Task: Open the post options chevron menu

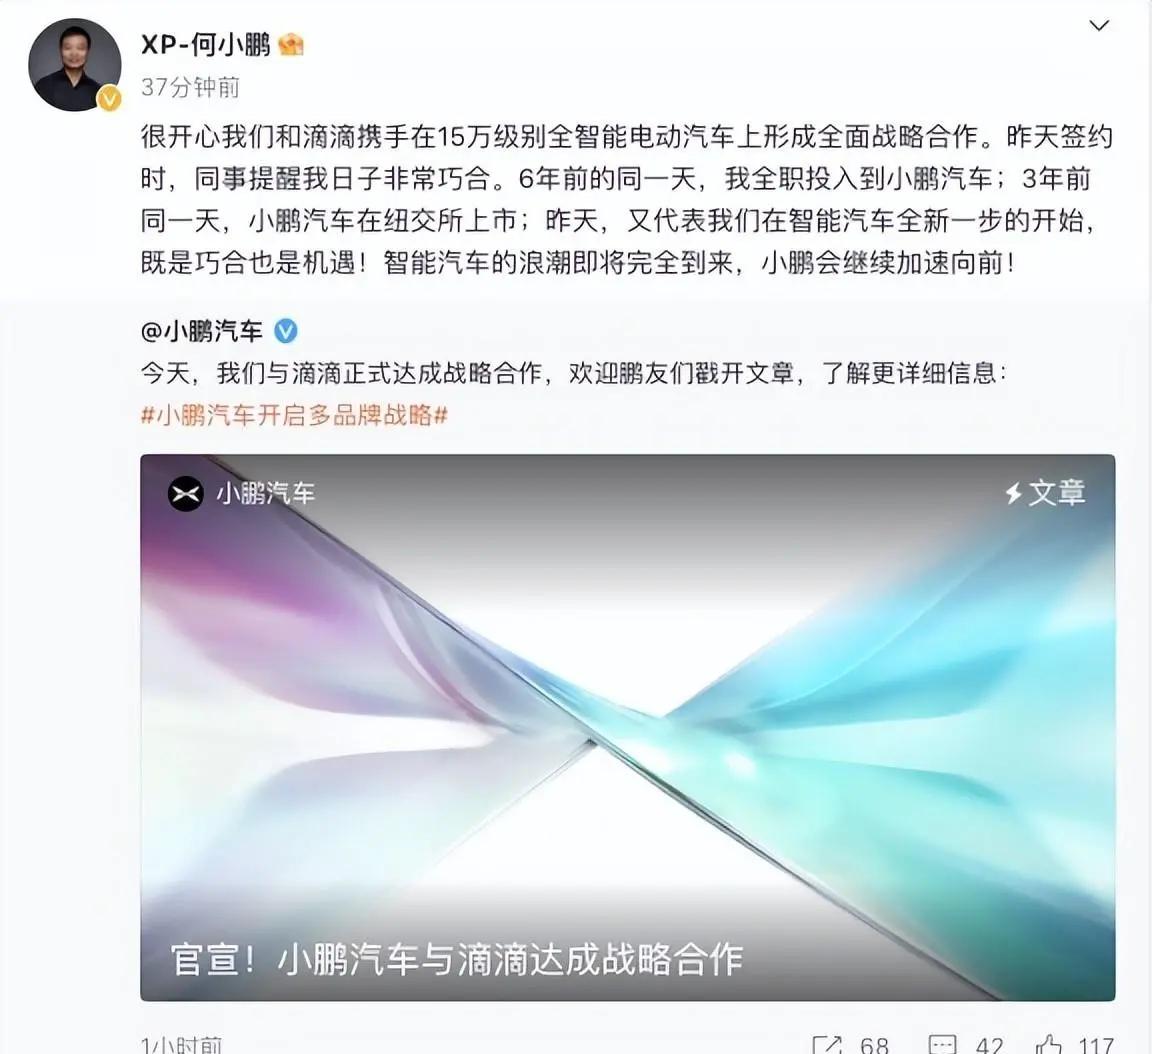Action: [x=1098, y=26]
